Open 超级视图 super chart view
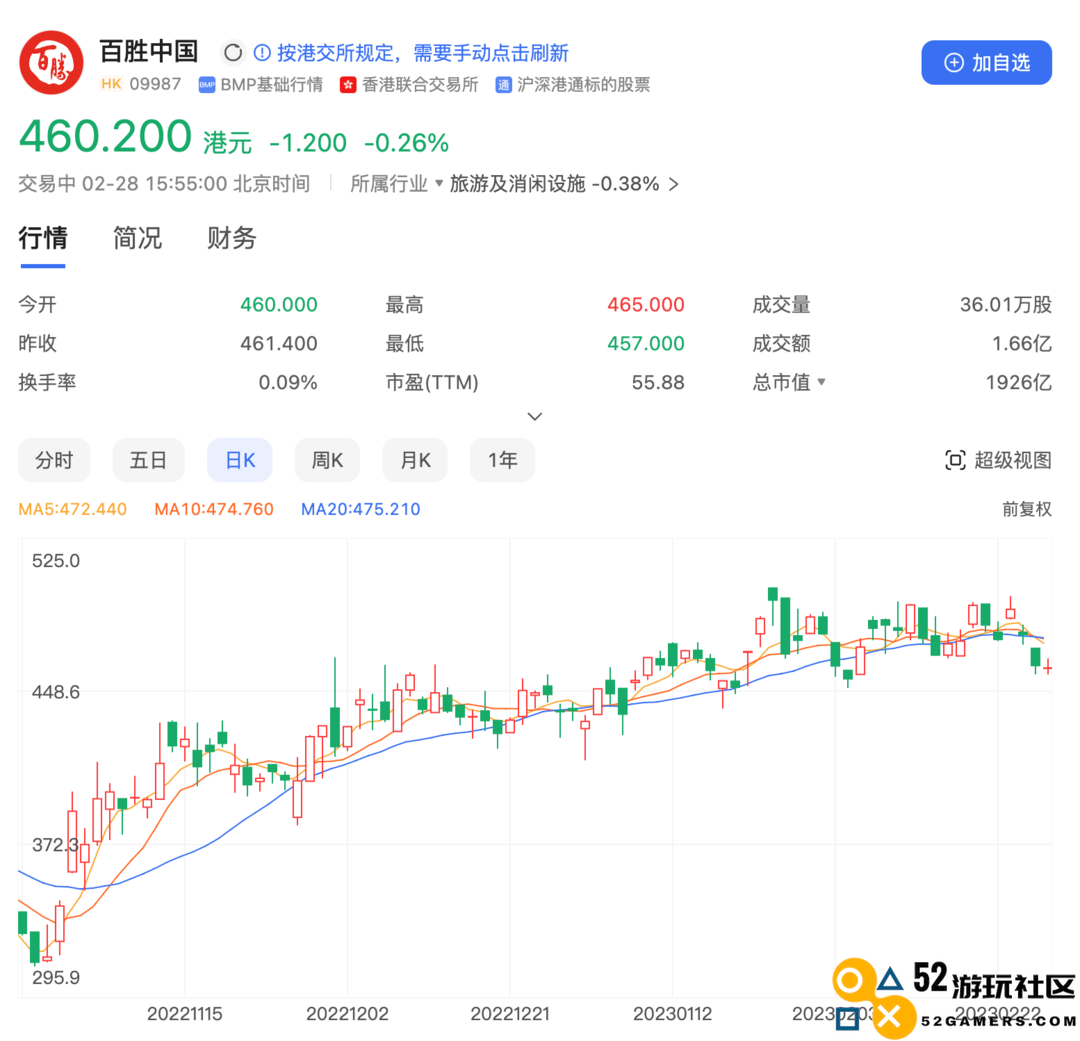This screenshot has height=1041, width=1080. point(998,460)
